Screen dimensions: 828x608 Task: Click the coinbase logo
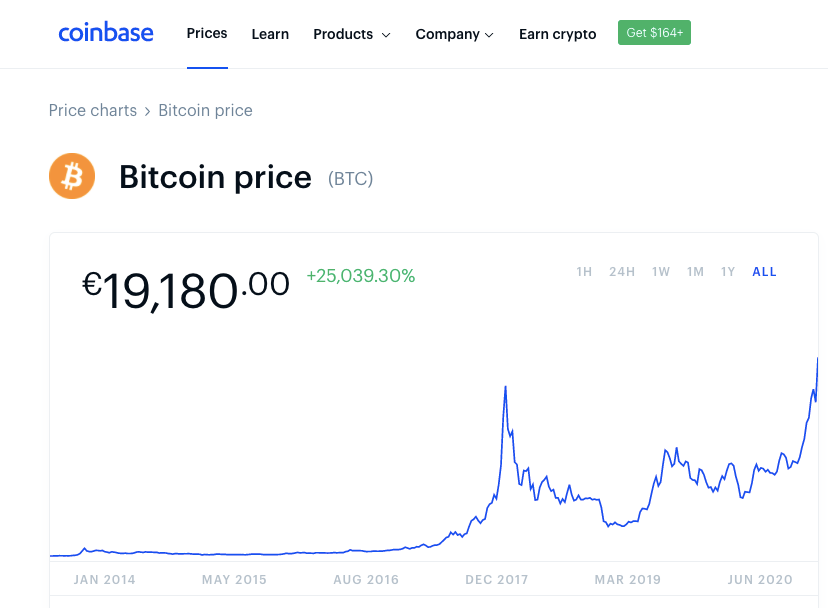click(106, 33)
